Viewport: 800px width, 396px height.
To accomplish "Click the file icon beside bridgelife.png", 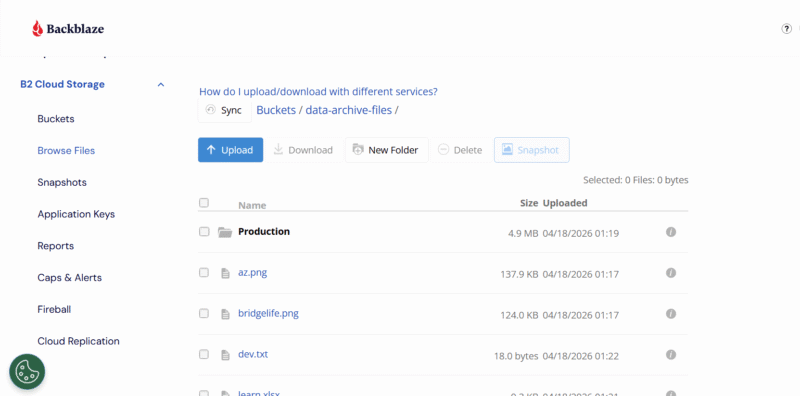I will pyautogui.click(x=225, y=314).
